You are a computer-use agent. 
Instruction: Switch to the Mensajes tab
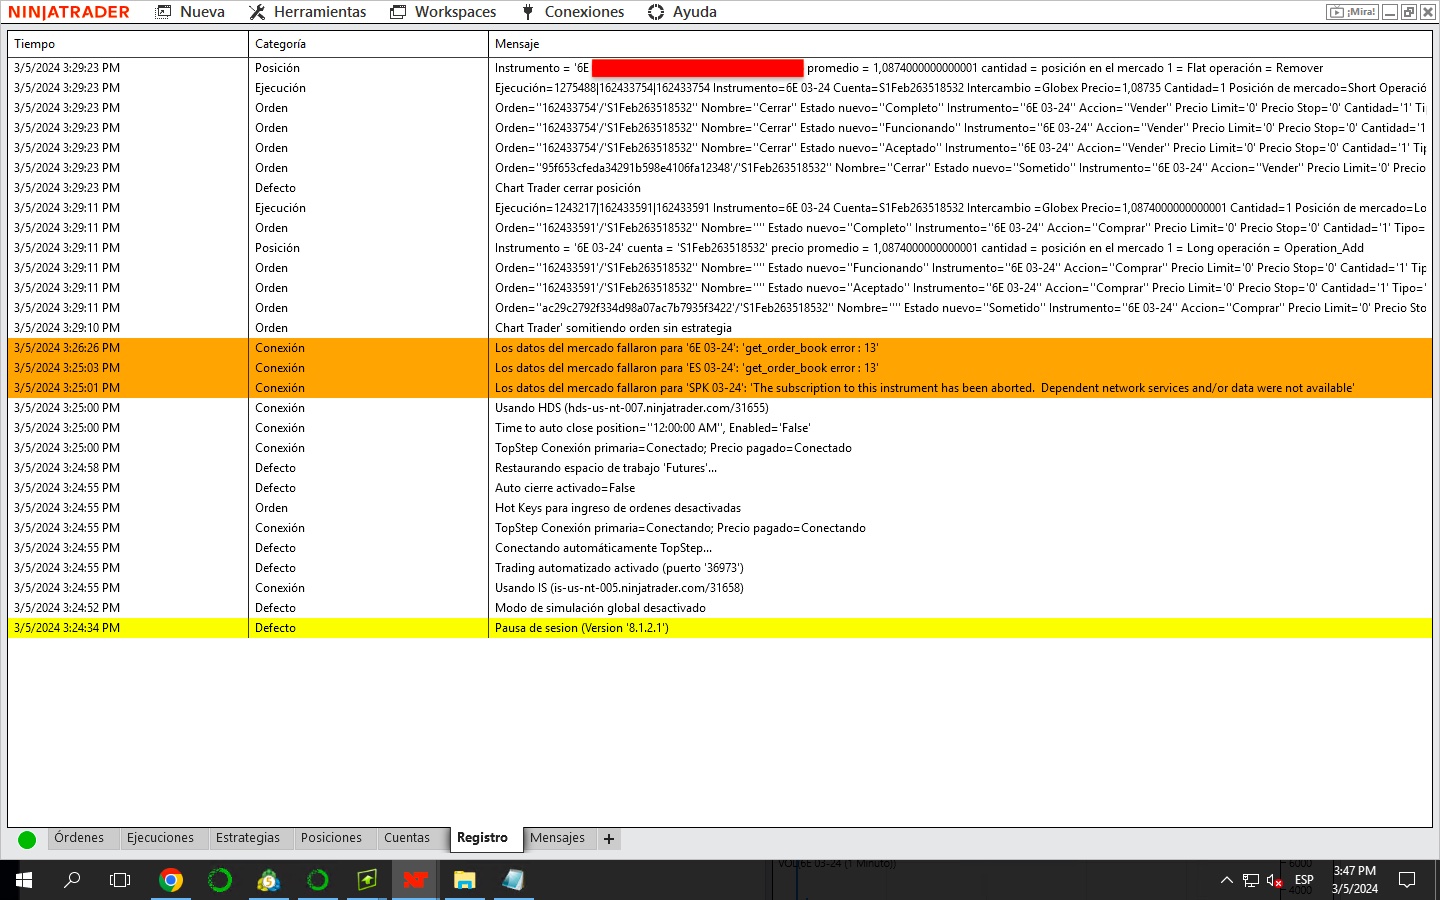[x=558, y=838]
